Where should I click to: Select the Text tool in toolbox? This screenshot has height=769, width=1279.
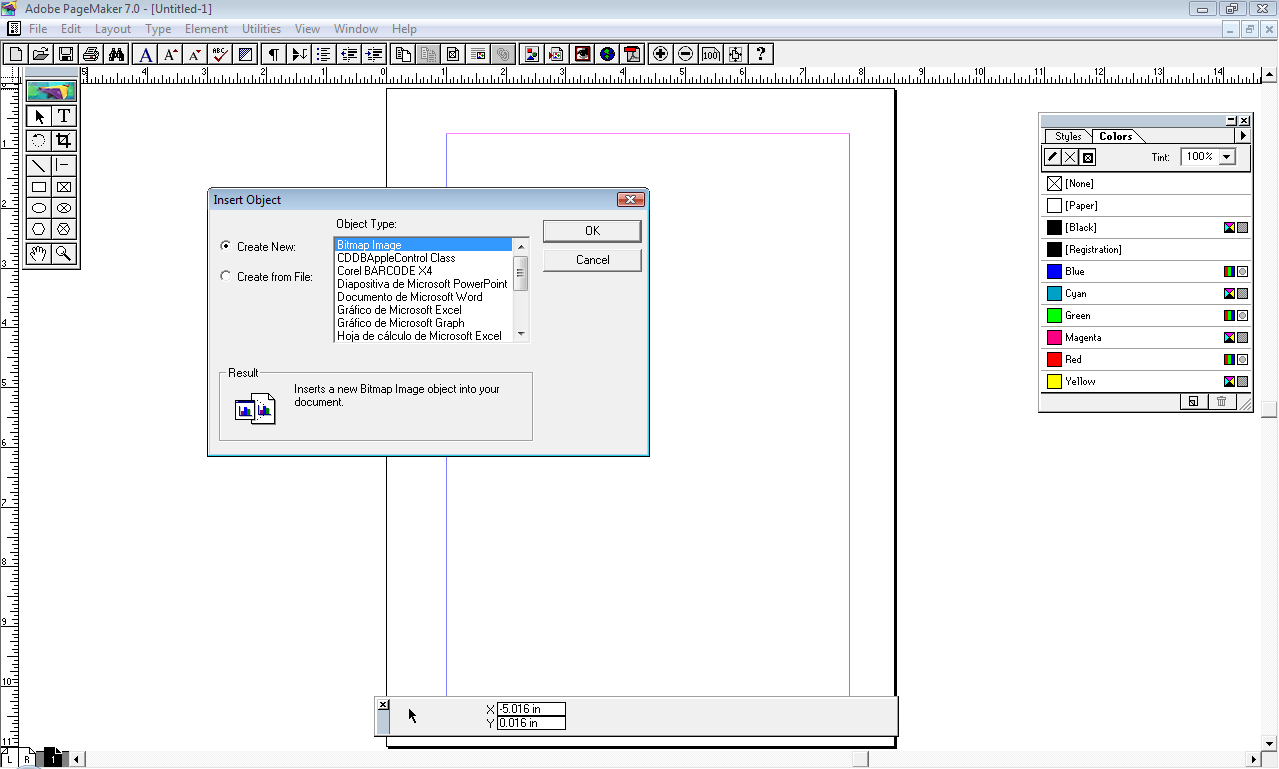pyautogui.click(x=64, y=117)
